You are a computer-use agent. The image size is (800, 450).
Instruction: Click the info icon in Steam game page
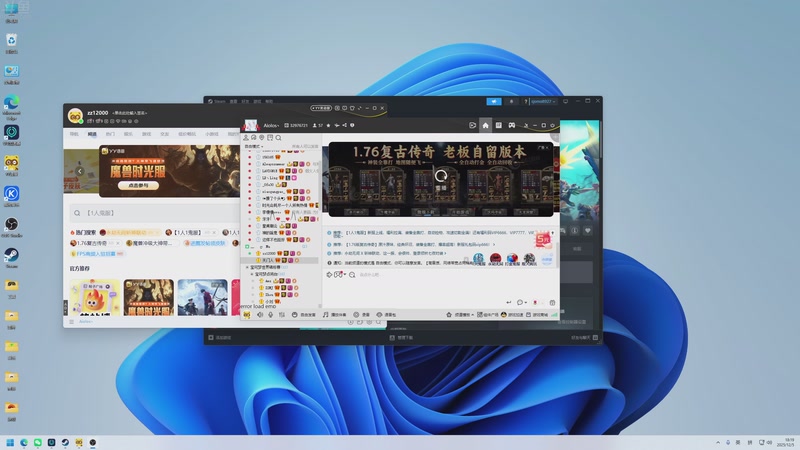(574, 231)
